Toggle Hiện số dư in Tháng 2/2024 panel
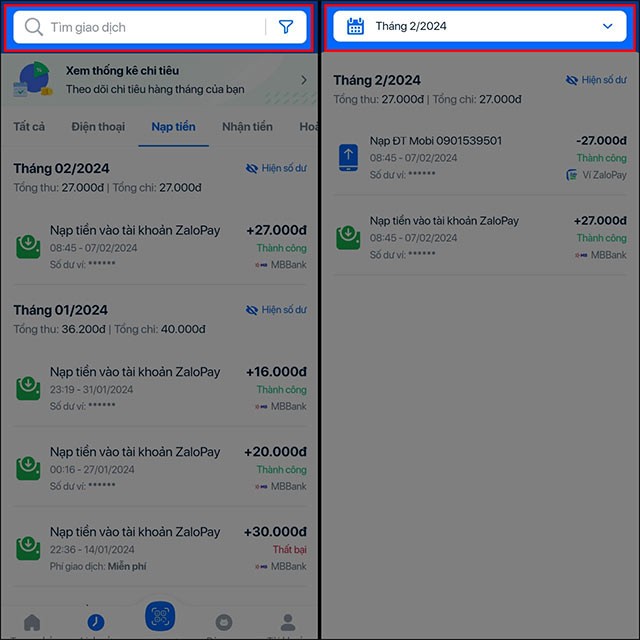Screen dimensions: 640x640 tap(596, 80)
